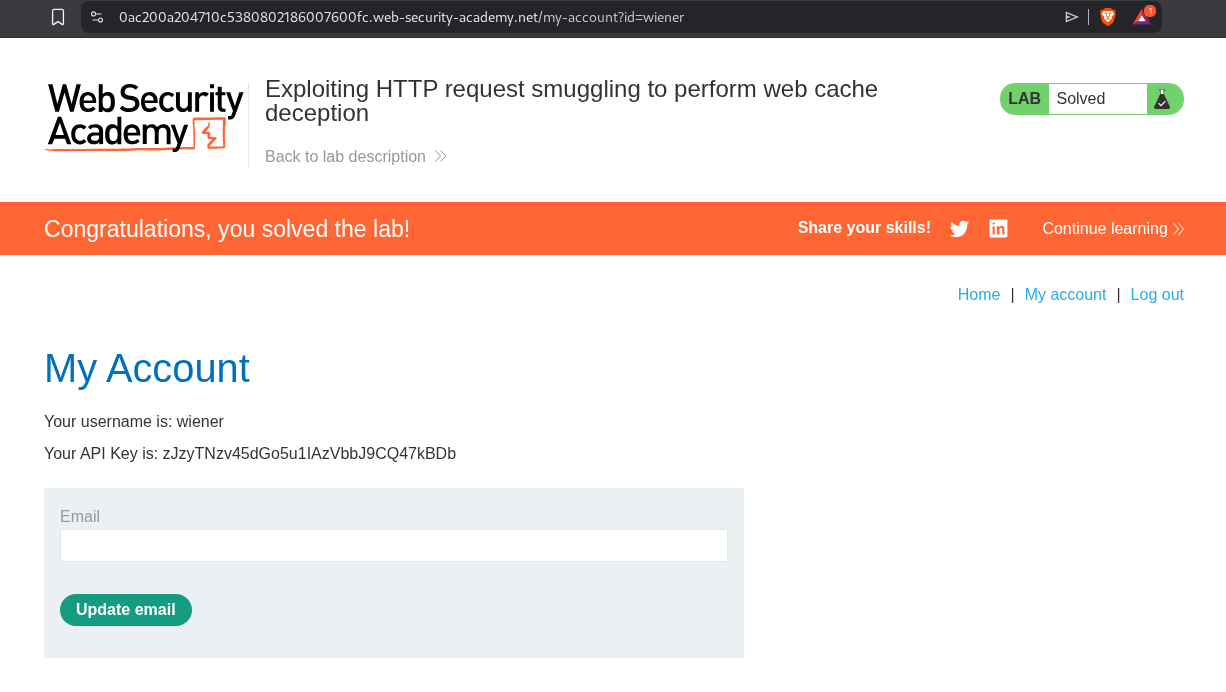Viewport: 1226px width, 692px height.
Task: Click the lab flask icon
Action: point(1162,99)
